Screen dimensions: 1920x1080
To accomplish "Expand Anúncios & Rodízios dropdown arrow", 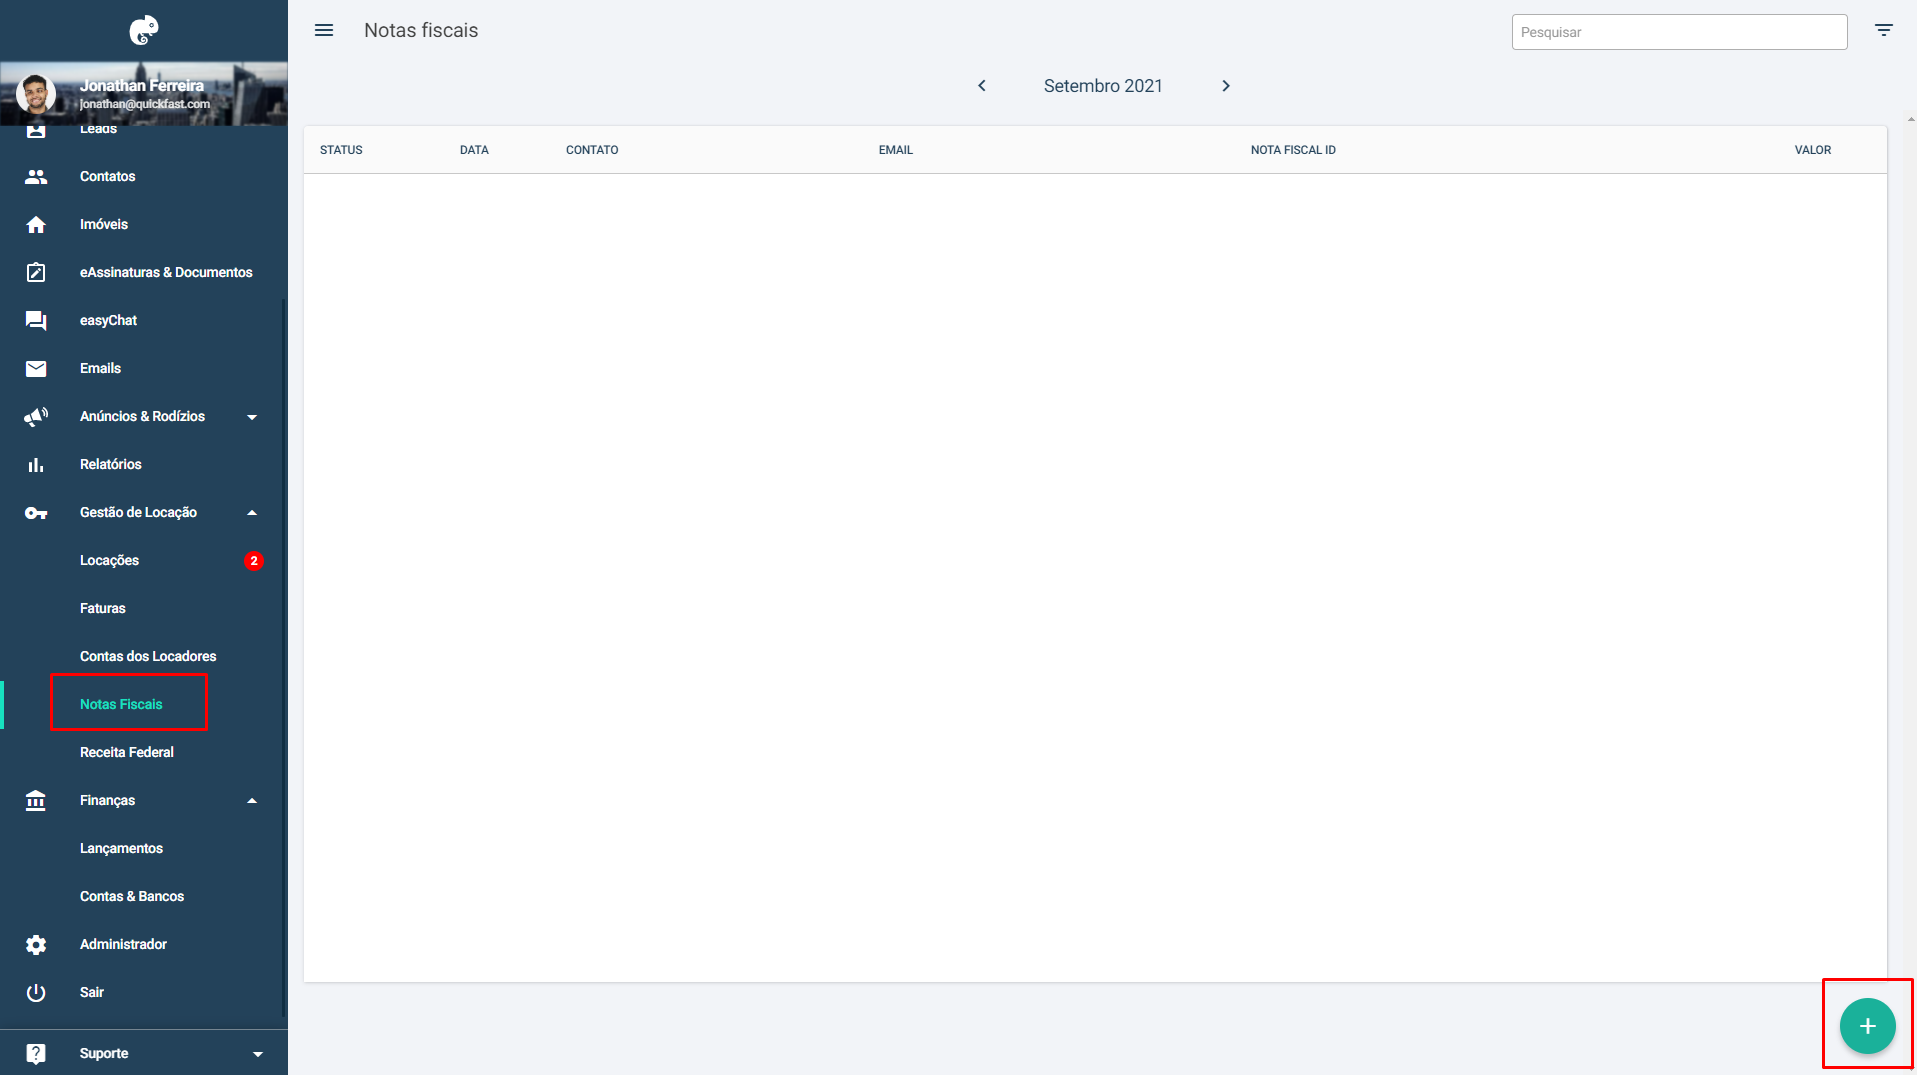I will [252, 417].
